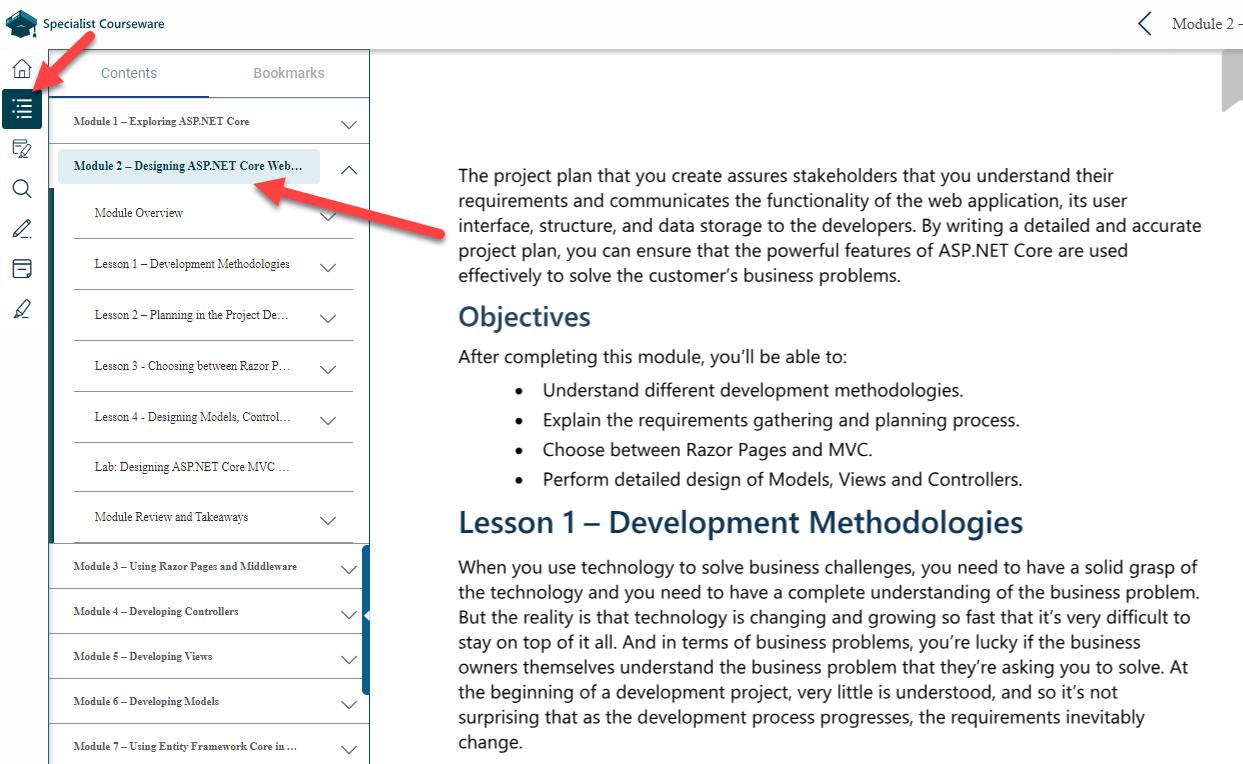Screen dimensions: 1243x764
Task: Switch to the Bookmarks tab
Action: [x=288, y=72]
